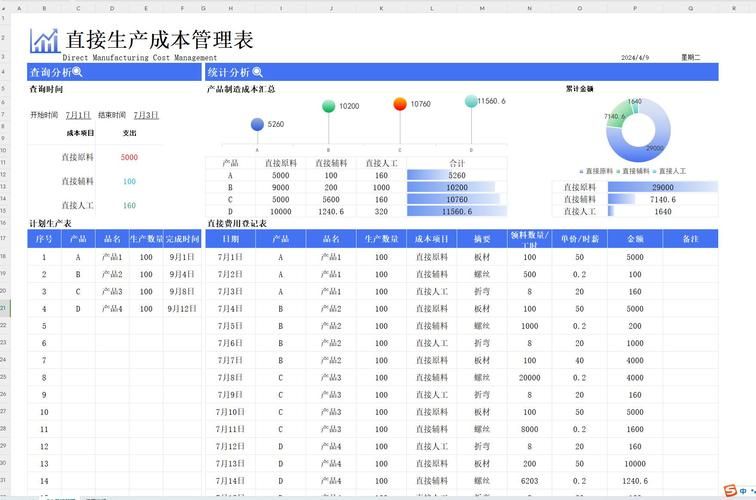Select row 21 header
The height and width of the screenshot is (500, 756).
4,308
